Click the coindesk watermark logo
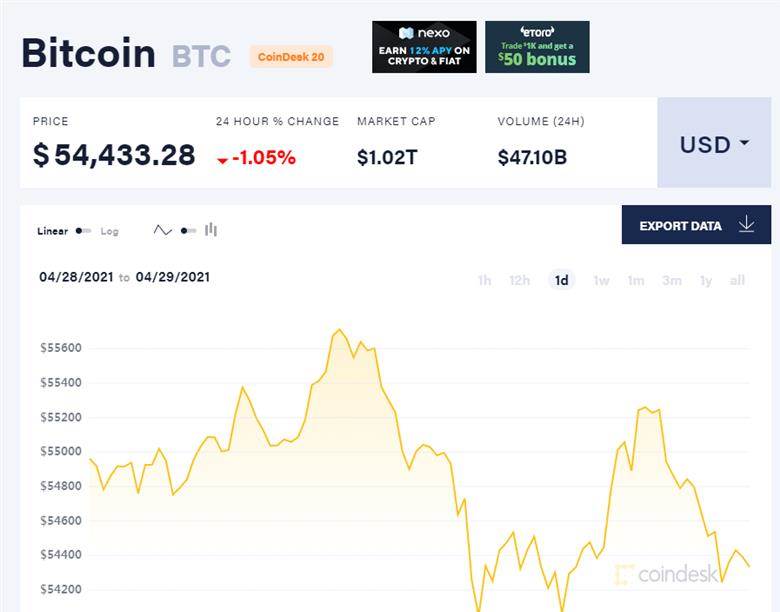 pos(666,574)
